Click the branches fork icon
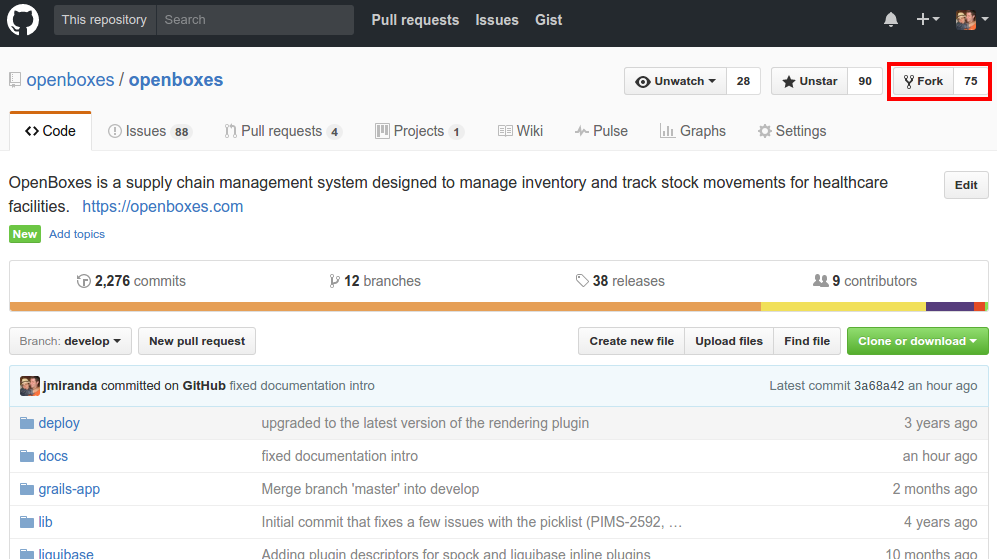997x559 pixels. 334,281
